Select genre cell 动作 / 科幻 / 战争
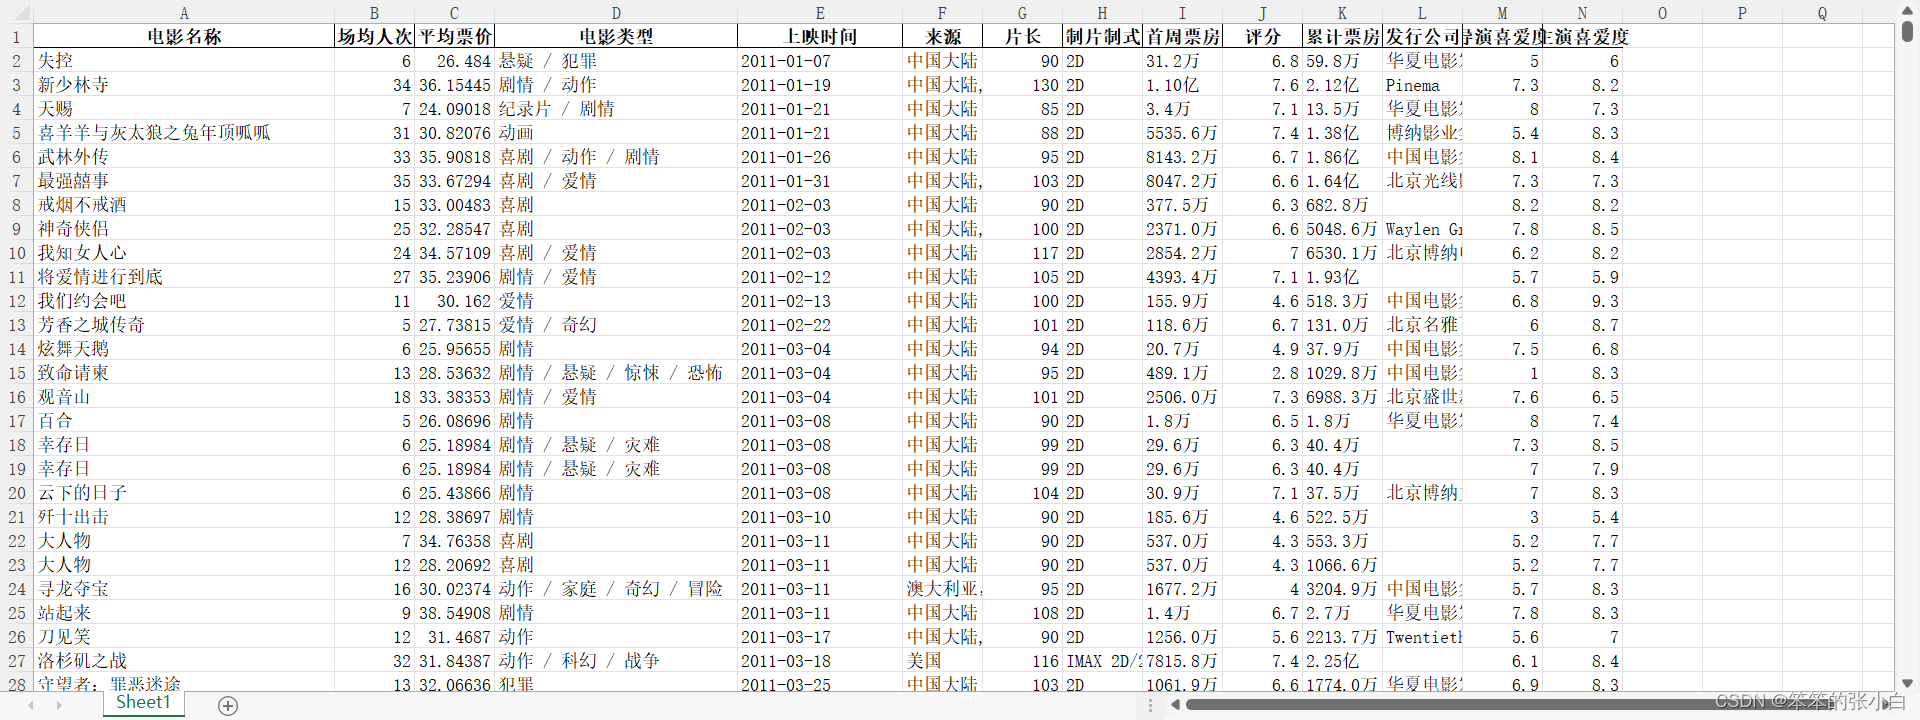 [616, 661]
